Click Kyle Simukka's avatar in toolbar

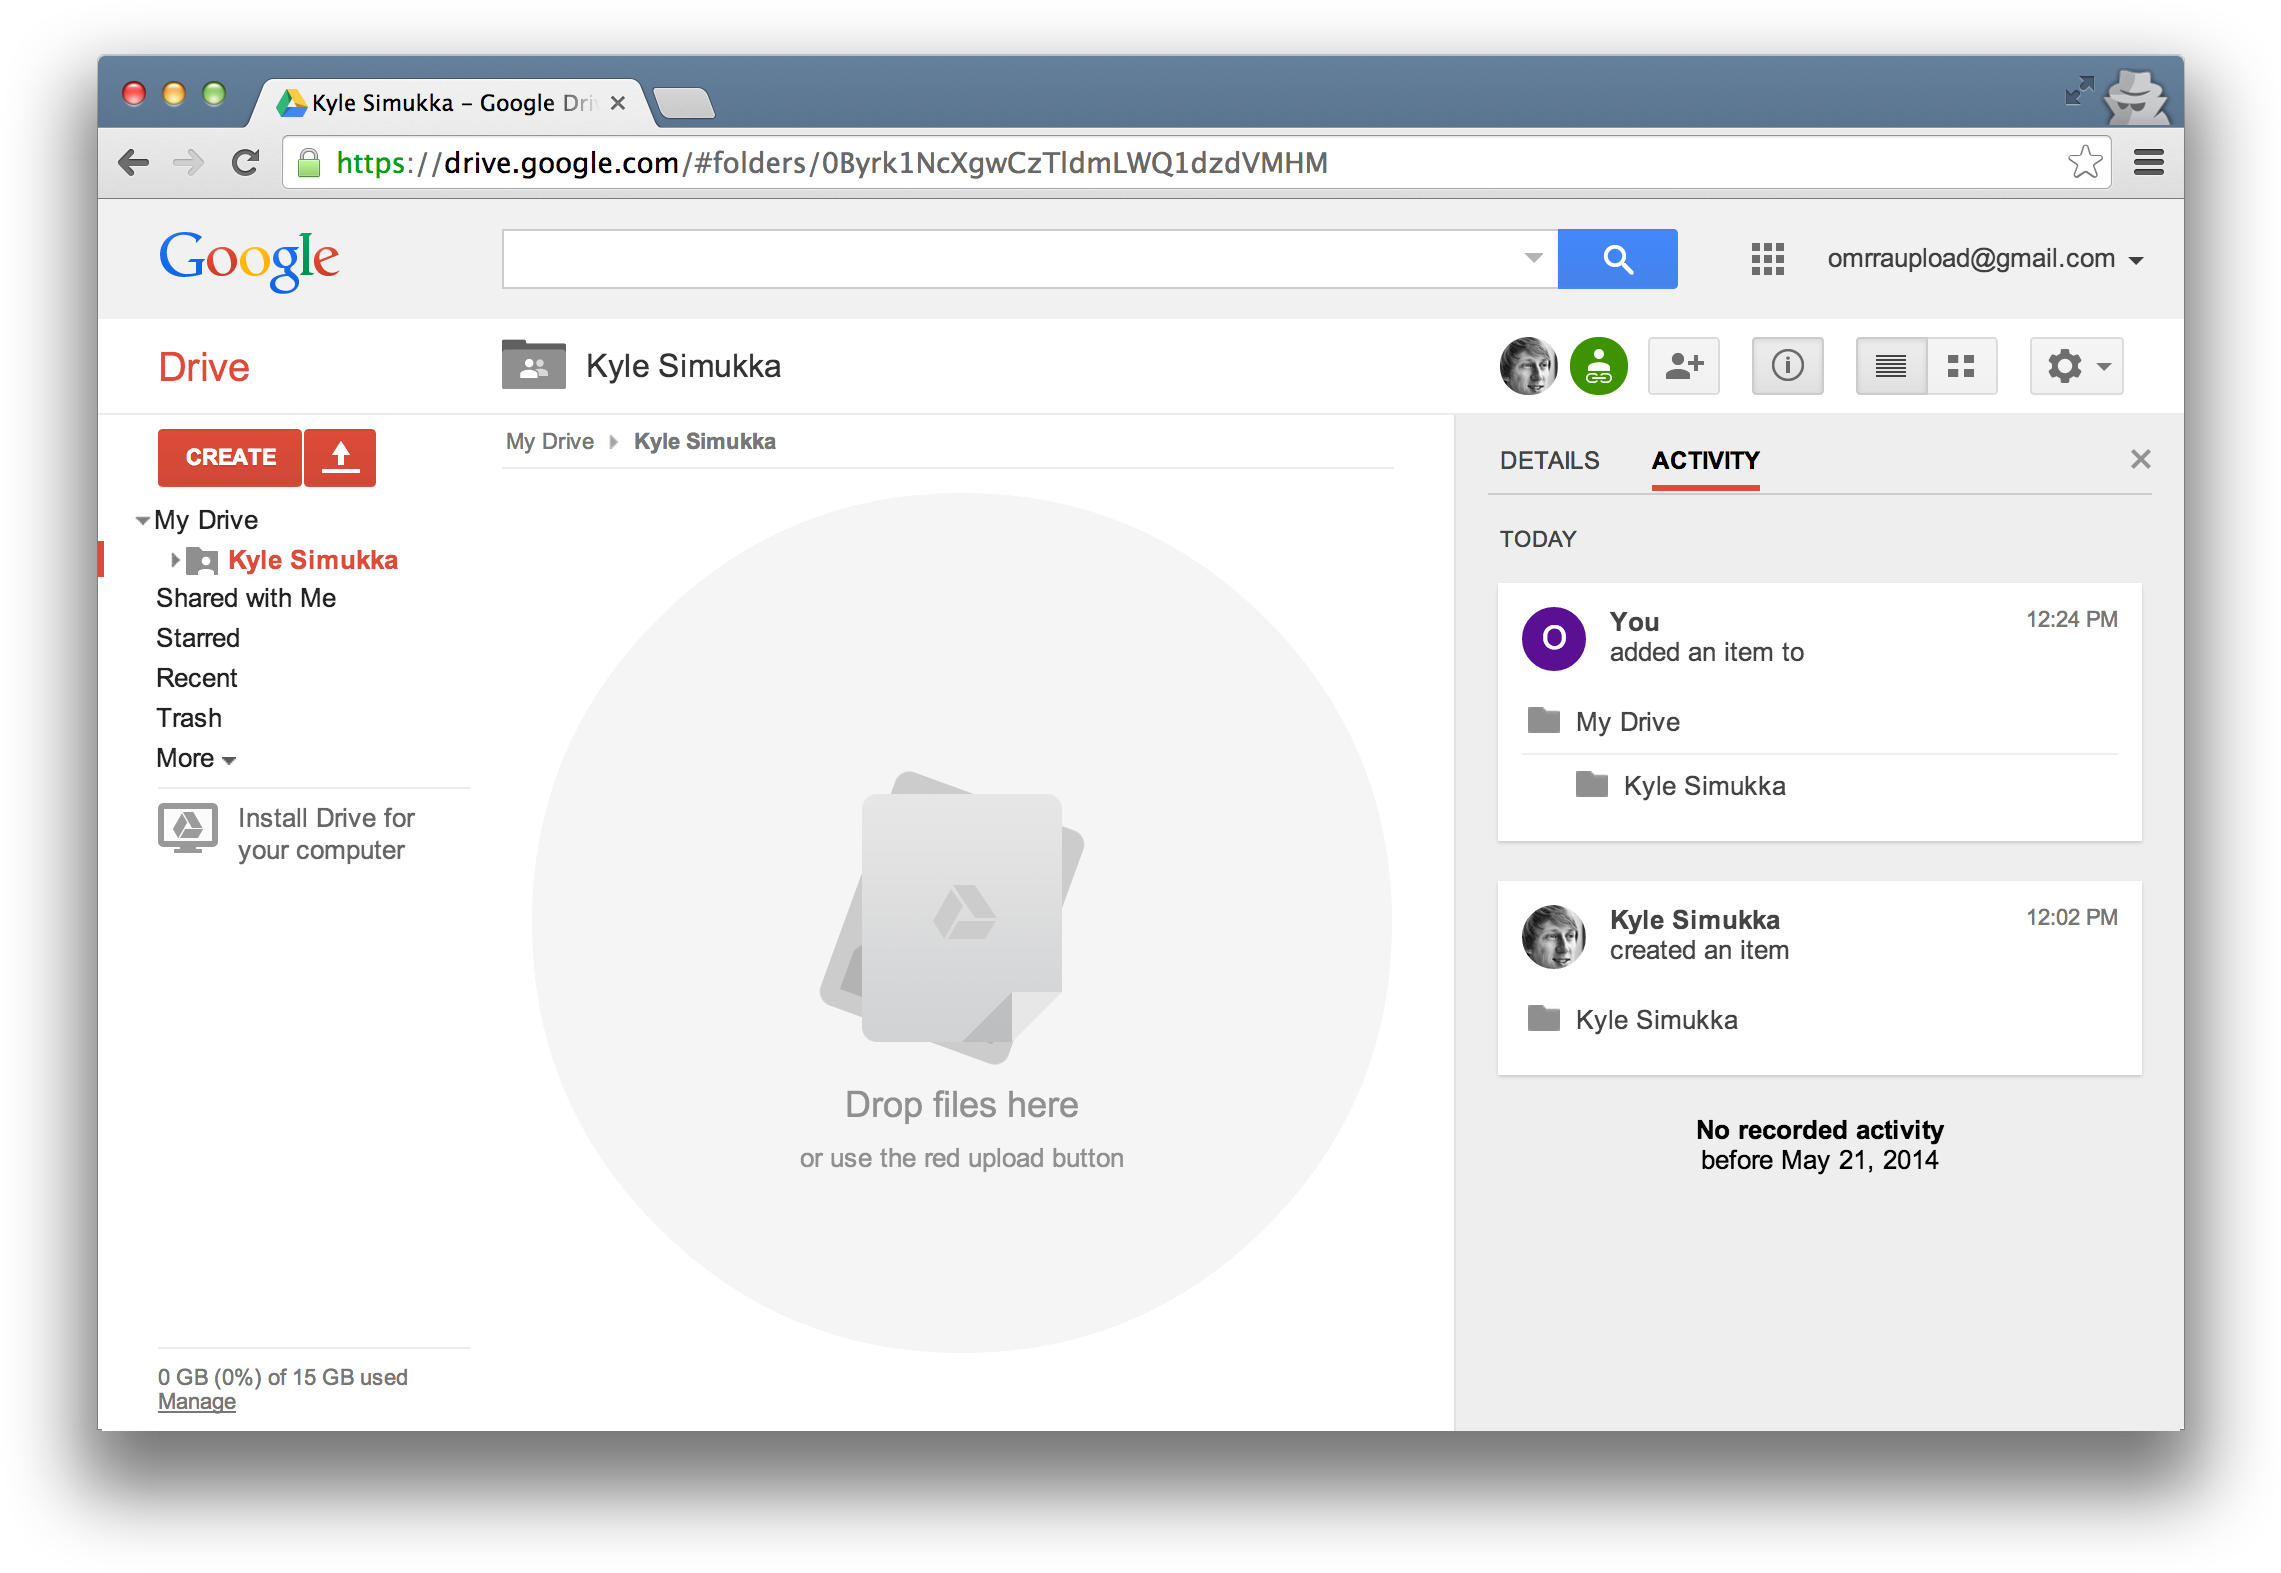click(1528, 366)
